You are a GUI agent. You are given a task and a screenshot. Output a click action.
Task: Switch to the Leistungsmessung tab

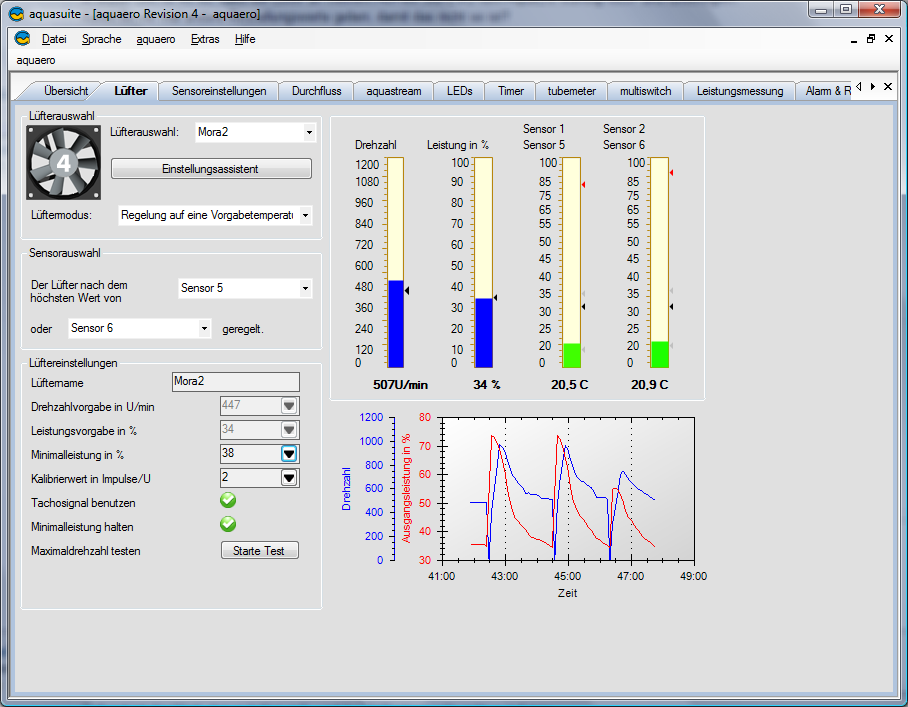[739, 91]
